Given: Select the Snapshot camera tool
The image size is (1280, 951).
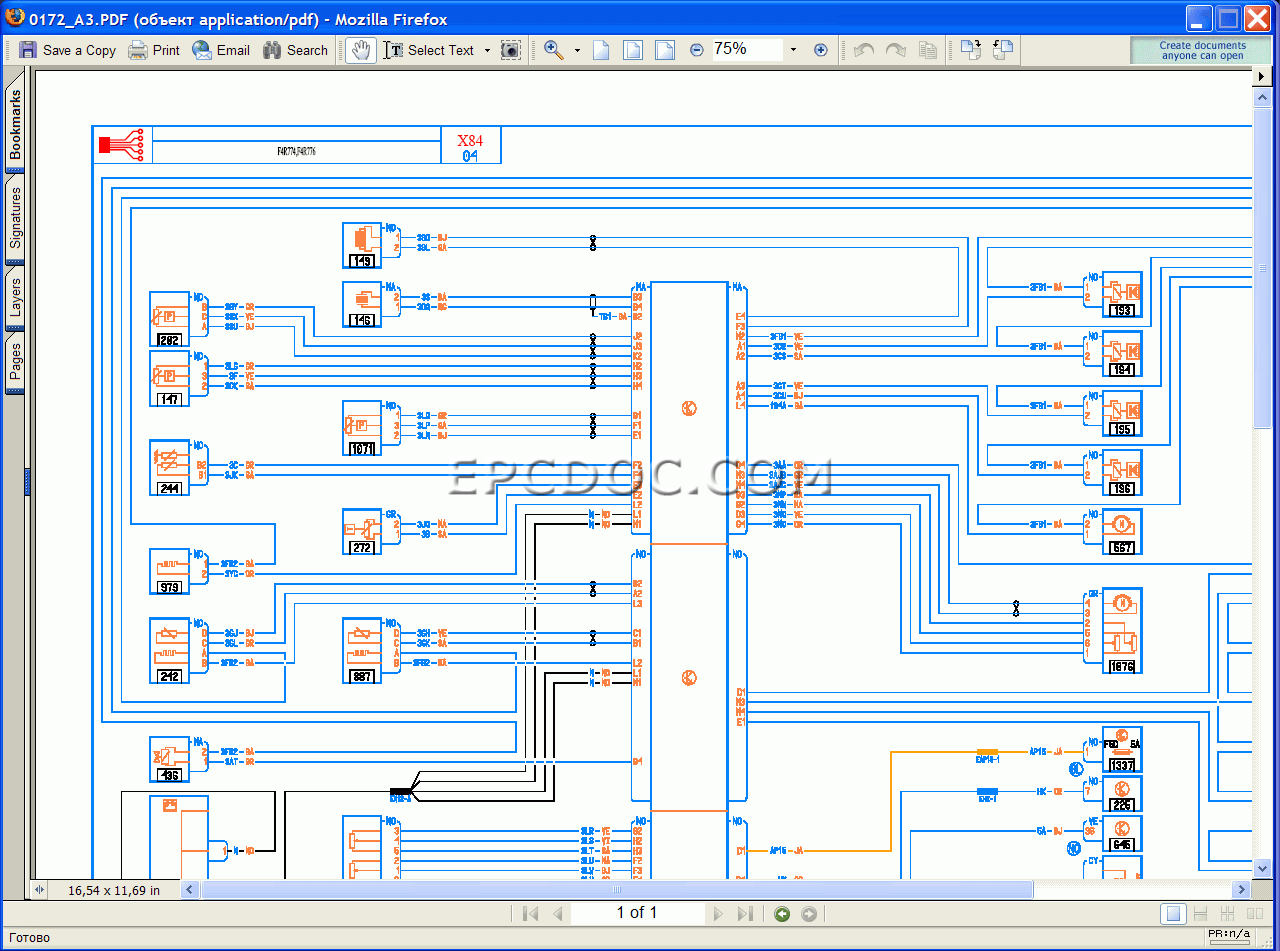Looking at the screenshot, I should [x=511, y=50].
